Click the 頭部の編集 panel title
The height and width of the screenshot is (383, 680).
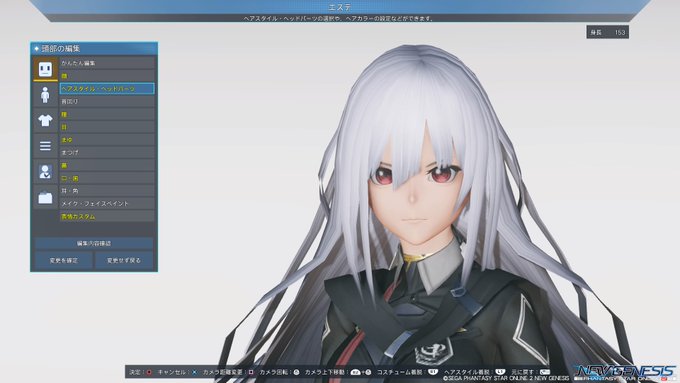tap(61, 49)
